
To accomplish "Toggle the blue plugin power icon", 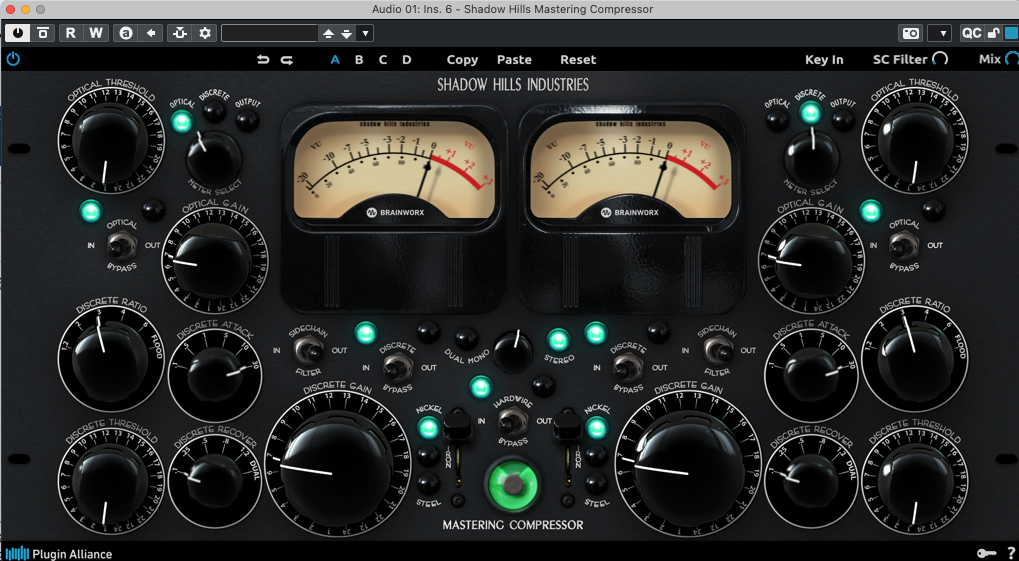I will tap(13, 59).
